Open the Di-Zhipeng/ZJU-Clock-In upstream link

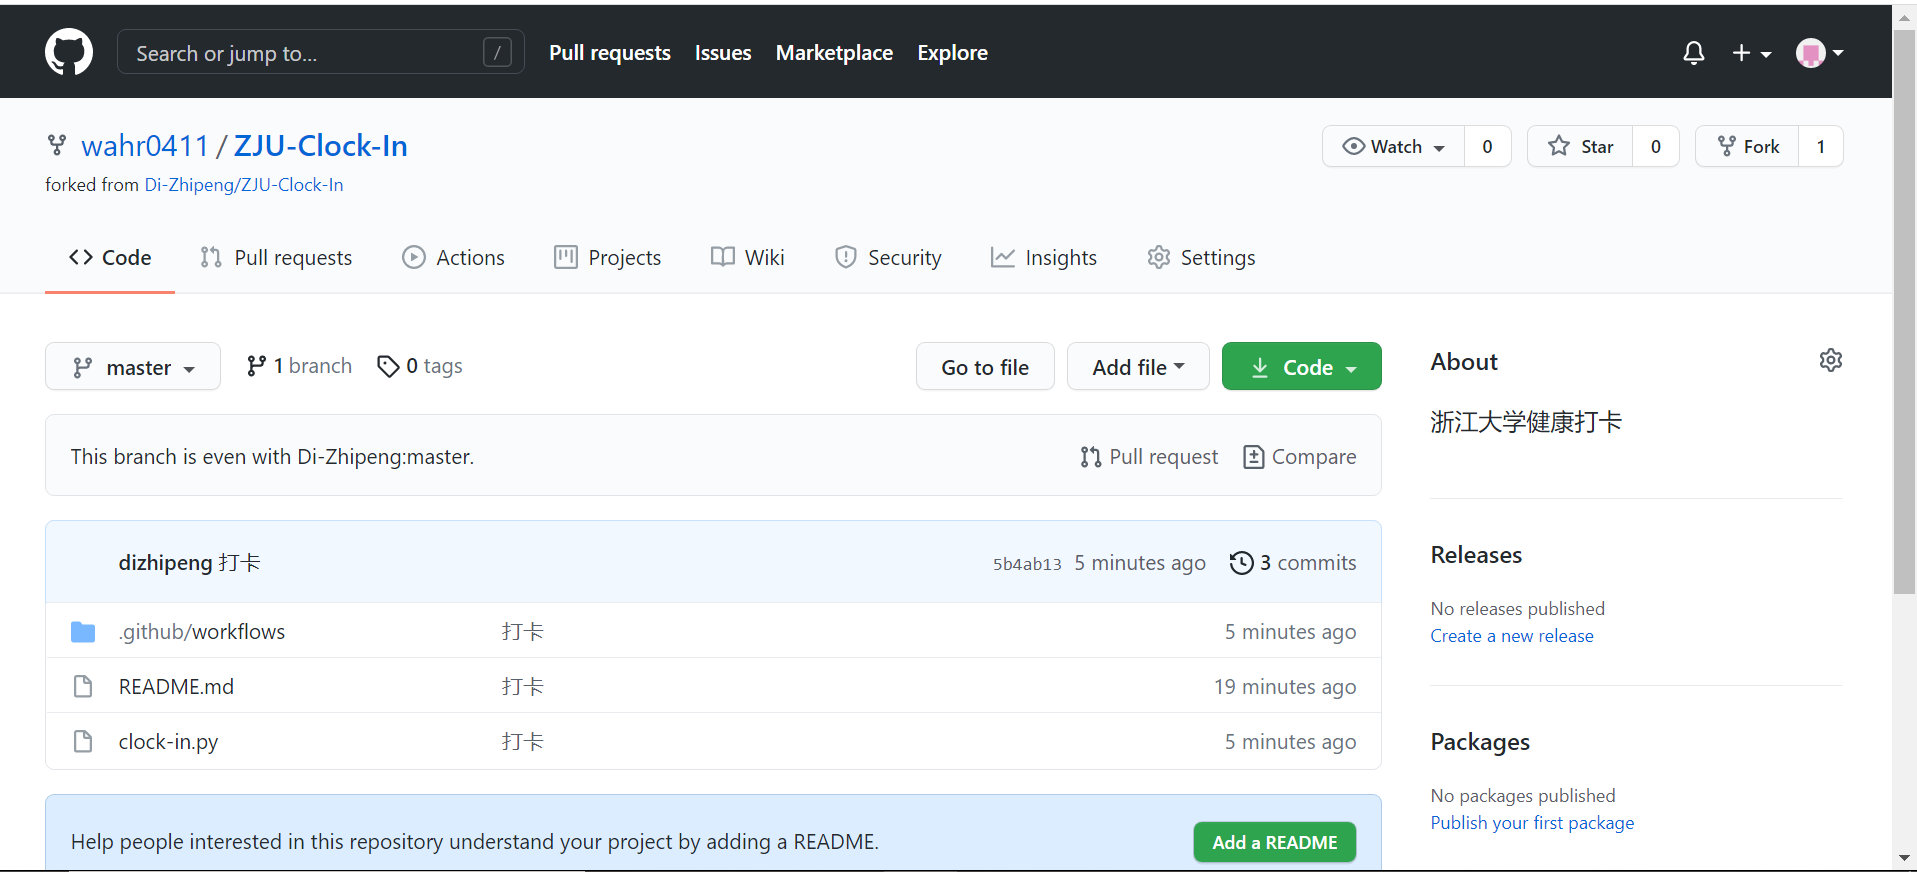click(244, 185)
